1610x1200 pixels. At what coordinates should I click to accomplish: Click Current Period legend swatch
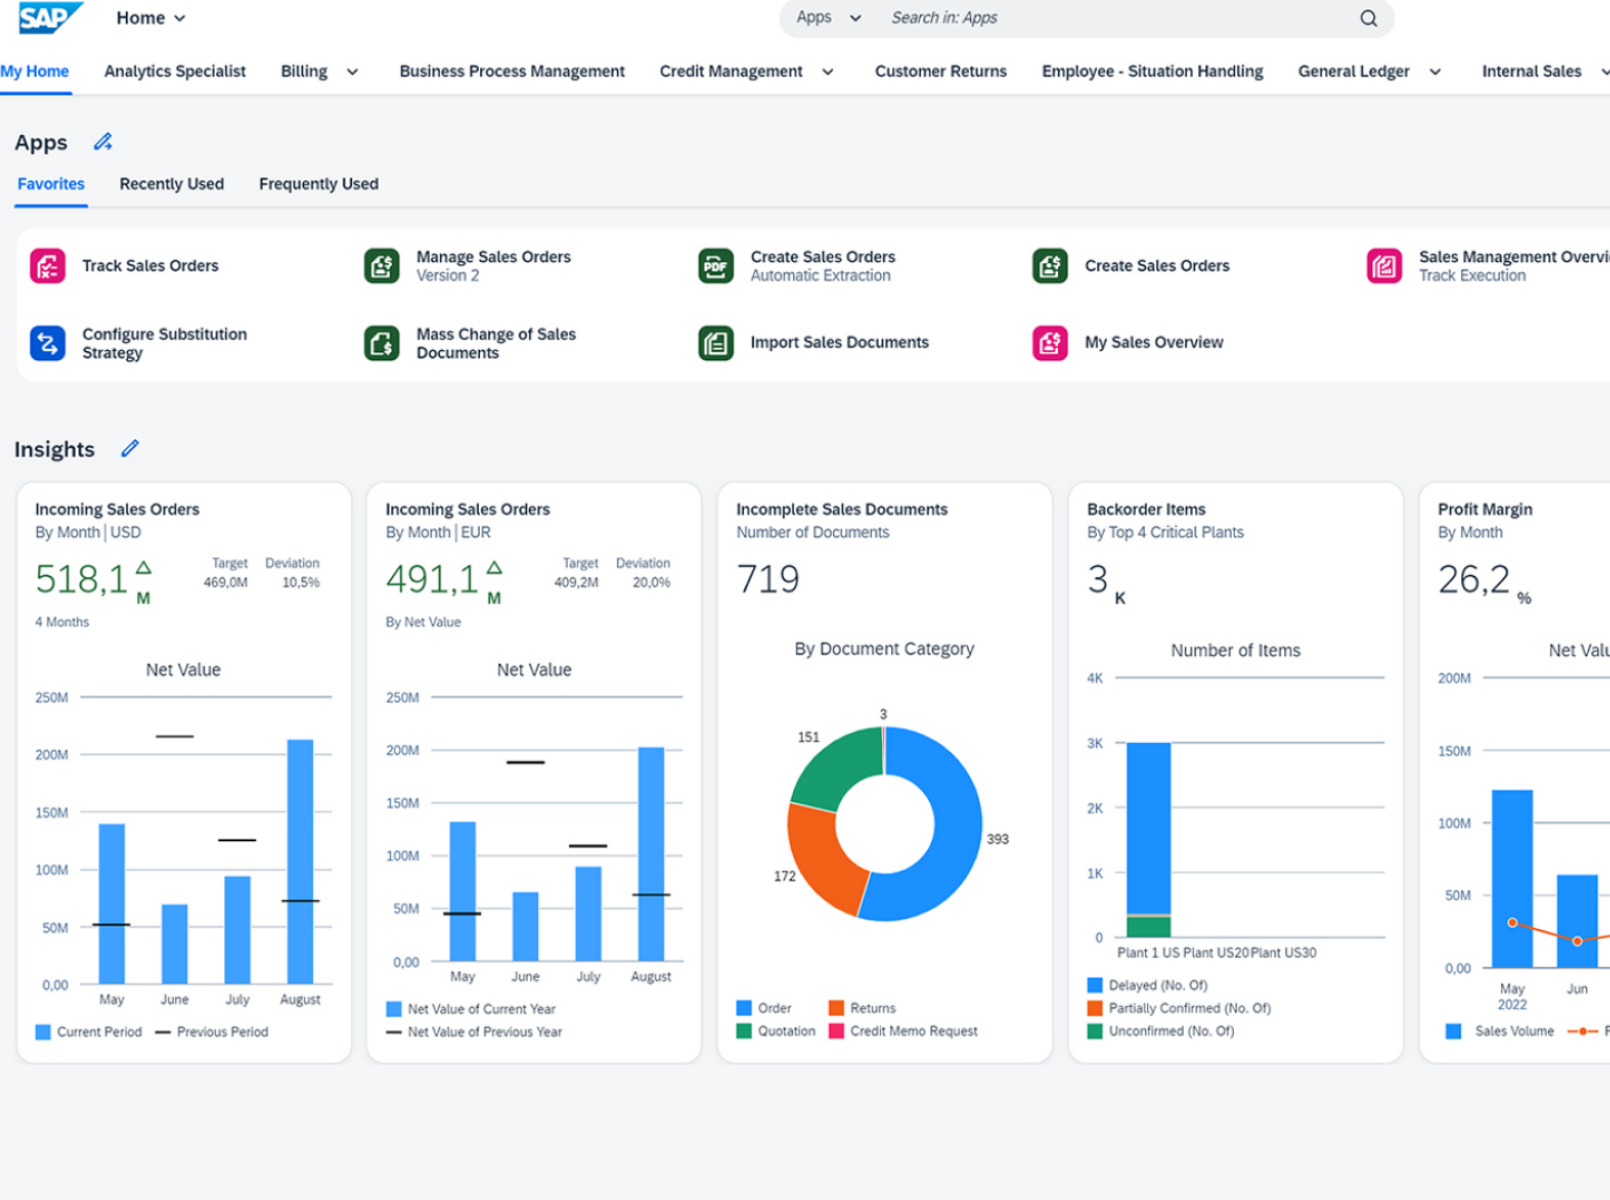click(x=43, y=1032)
